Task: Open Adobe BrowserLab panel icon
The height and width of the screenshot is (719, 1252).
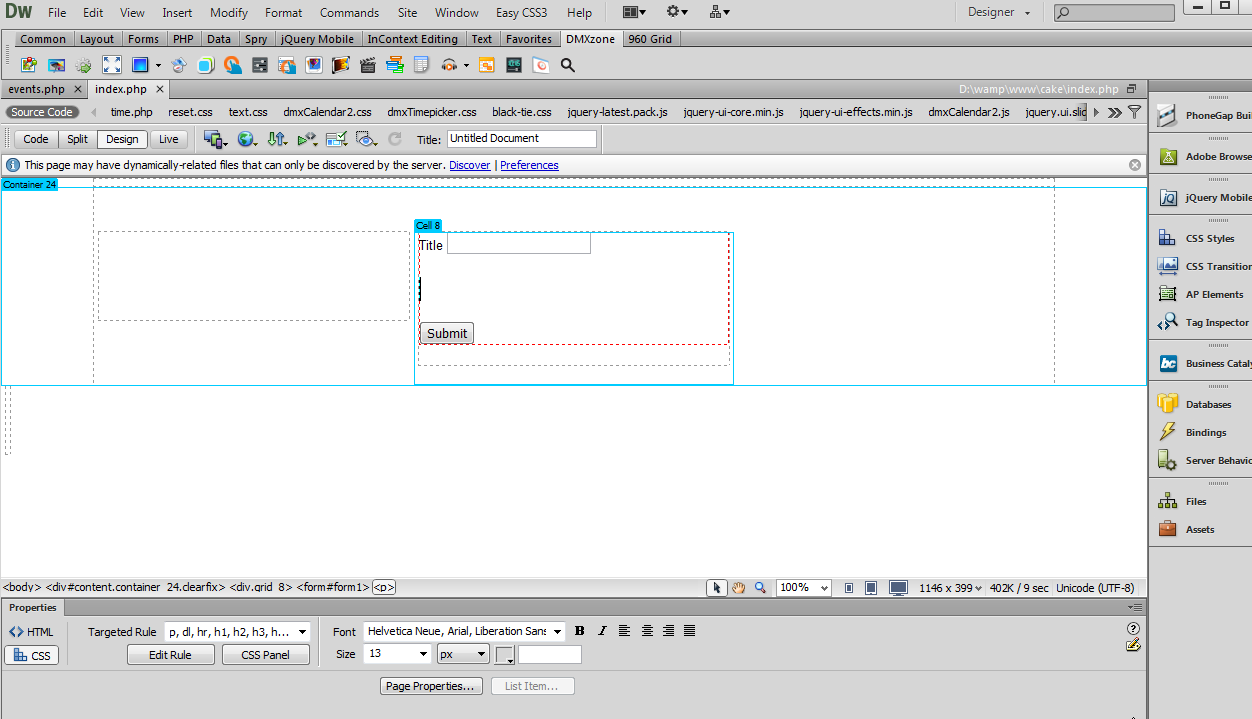Action: [1167, 156]
